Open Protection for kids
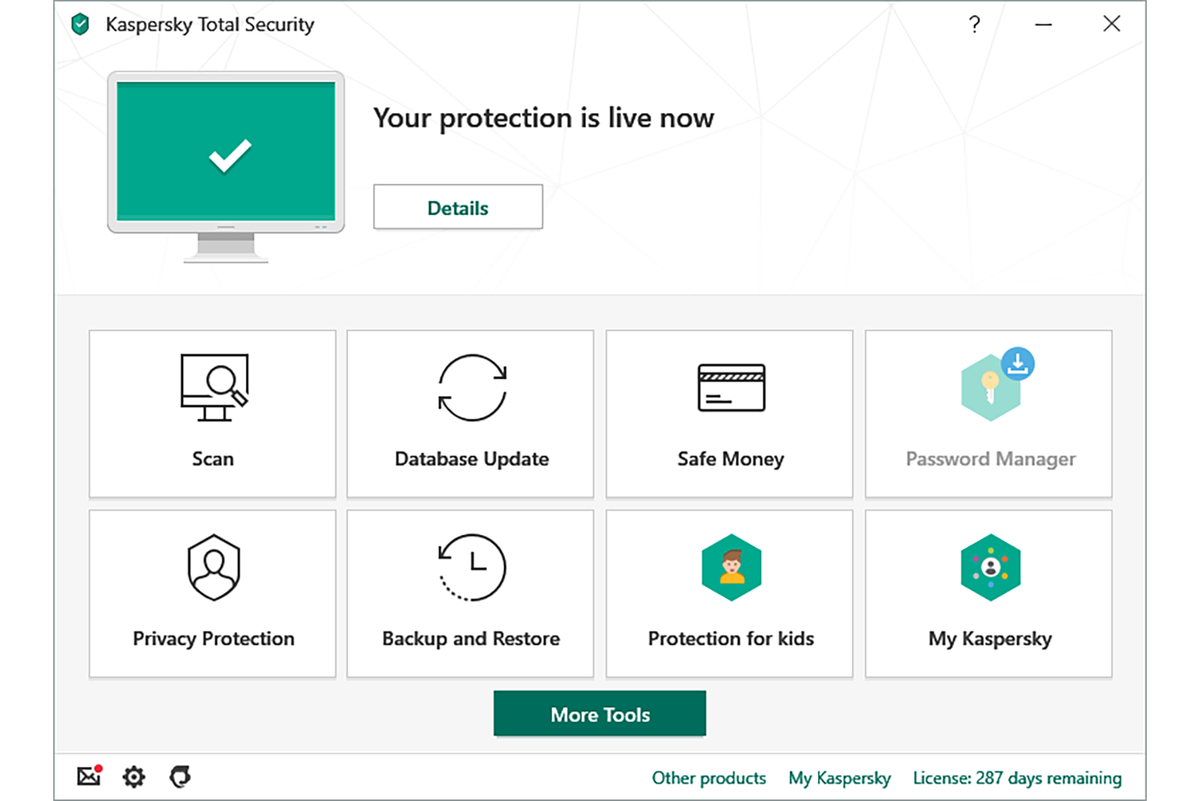Image resolution: width=1200 pixels, height=801 pixels. tap(729, 593)
